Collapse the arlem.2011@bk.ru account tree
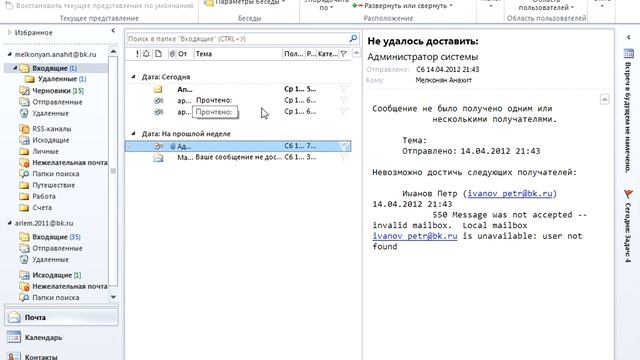640x360 pixels. point(9,223)
